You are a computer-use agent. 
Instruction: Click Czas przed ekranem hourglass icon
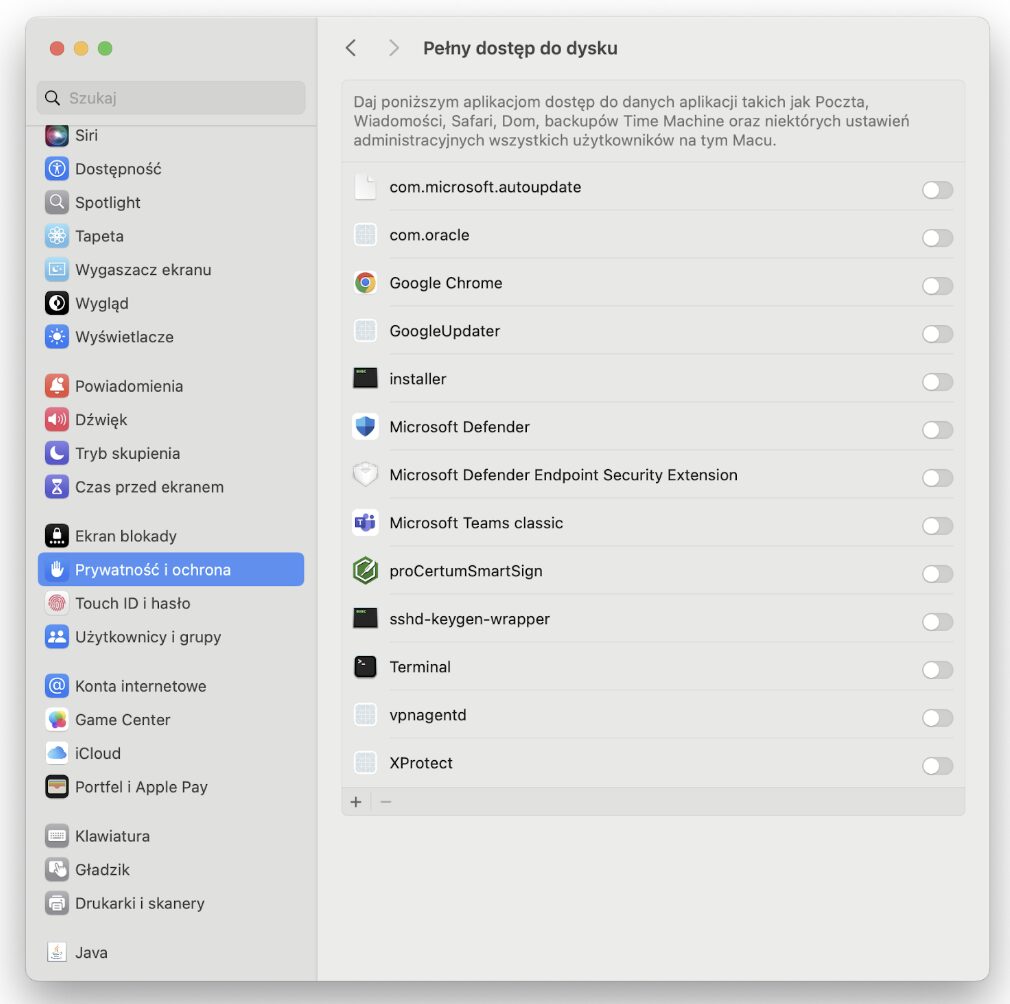(x=57, y=486)
